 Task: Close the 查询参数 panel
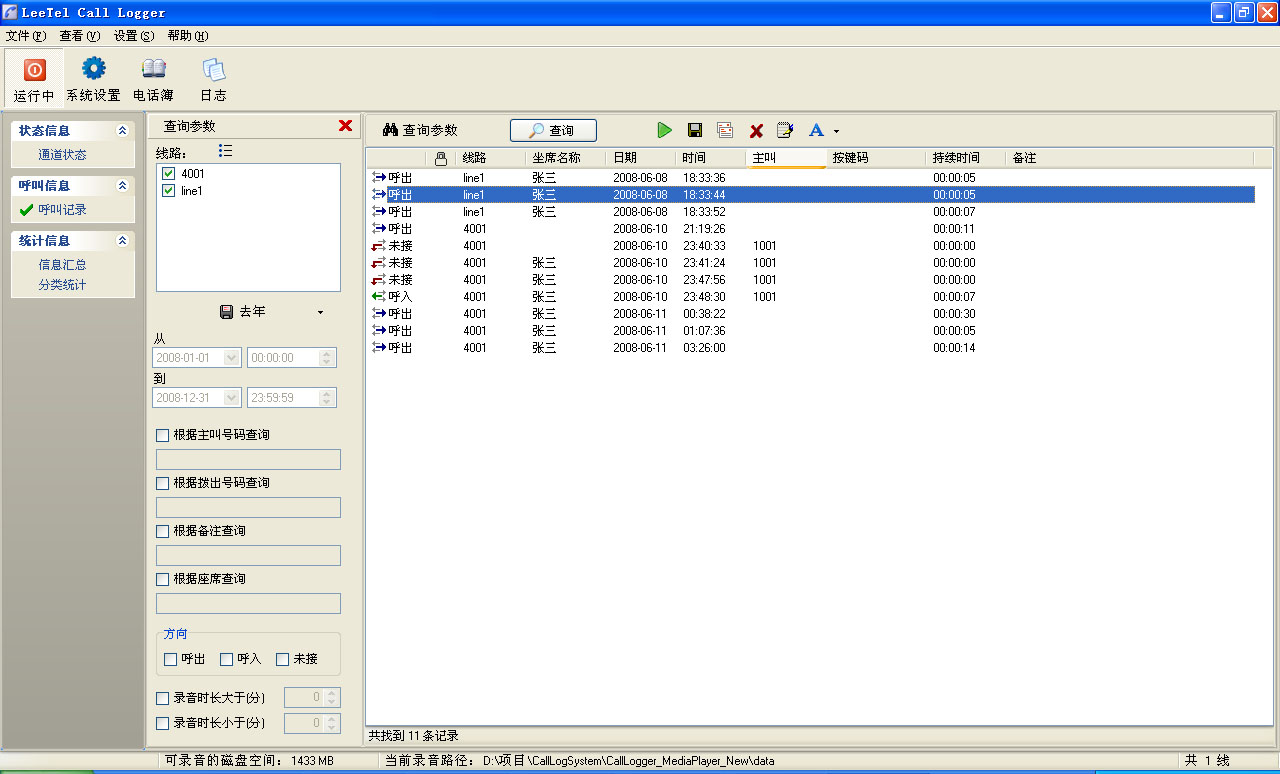(x=345, y=126)
